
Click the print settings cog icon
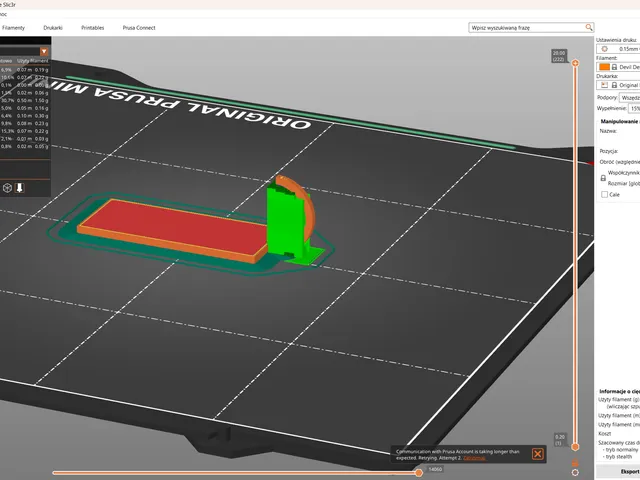tap(604, 49)
